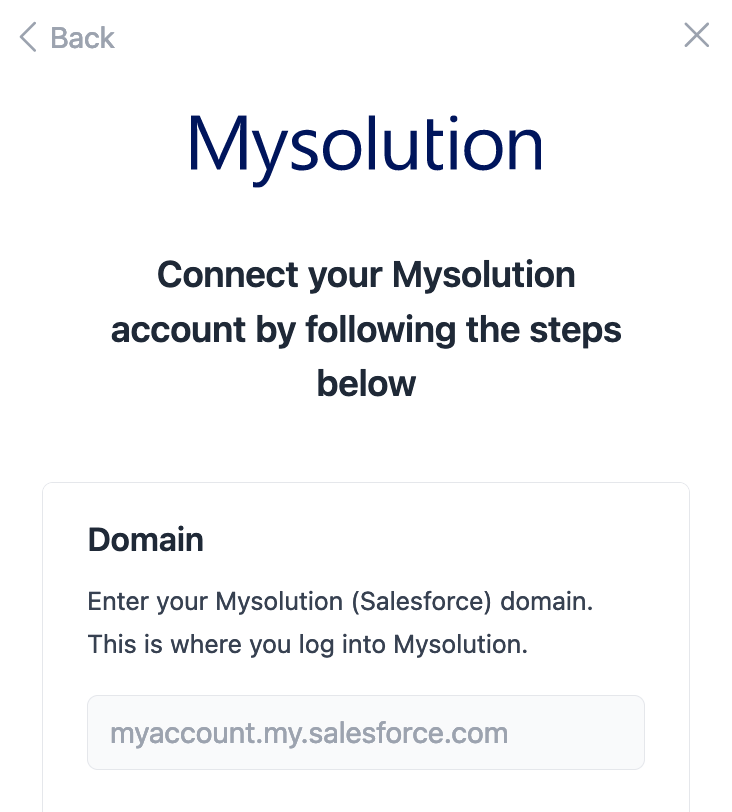Focus the domain input field
Screen dimensions: 732x812
tap(366, 733)
